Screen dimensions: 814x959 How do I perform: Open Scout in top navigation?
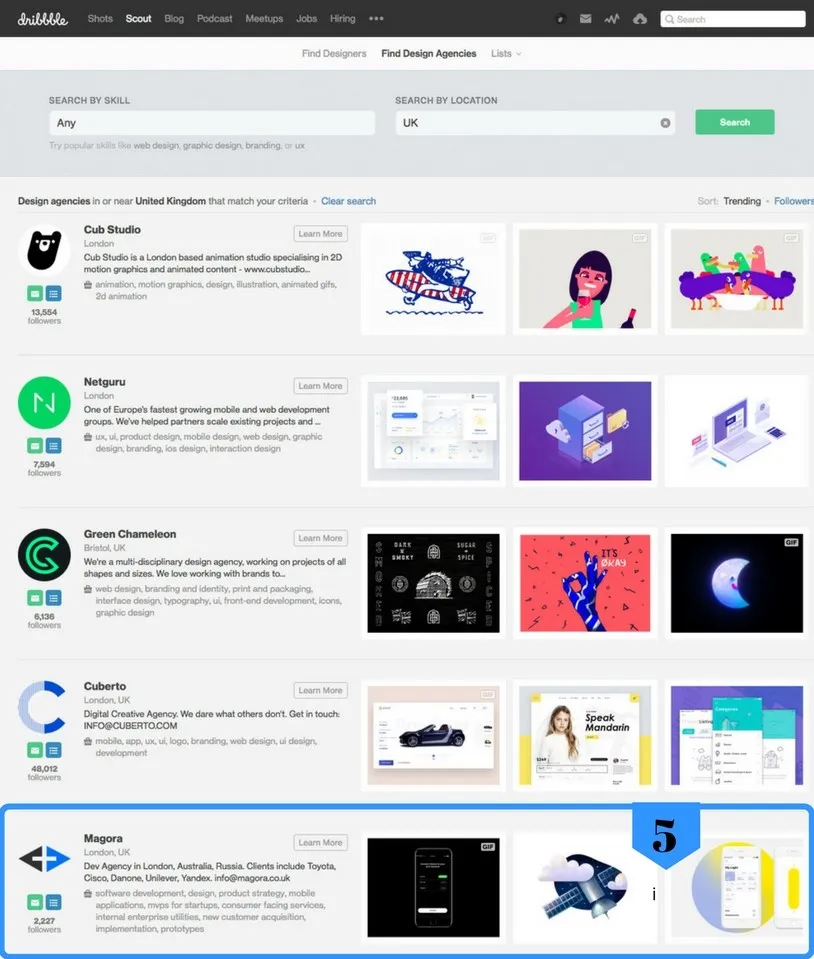[138, 18]
